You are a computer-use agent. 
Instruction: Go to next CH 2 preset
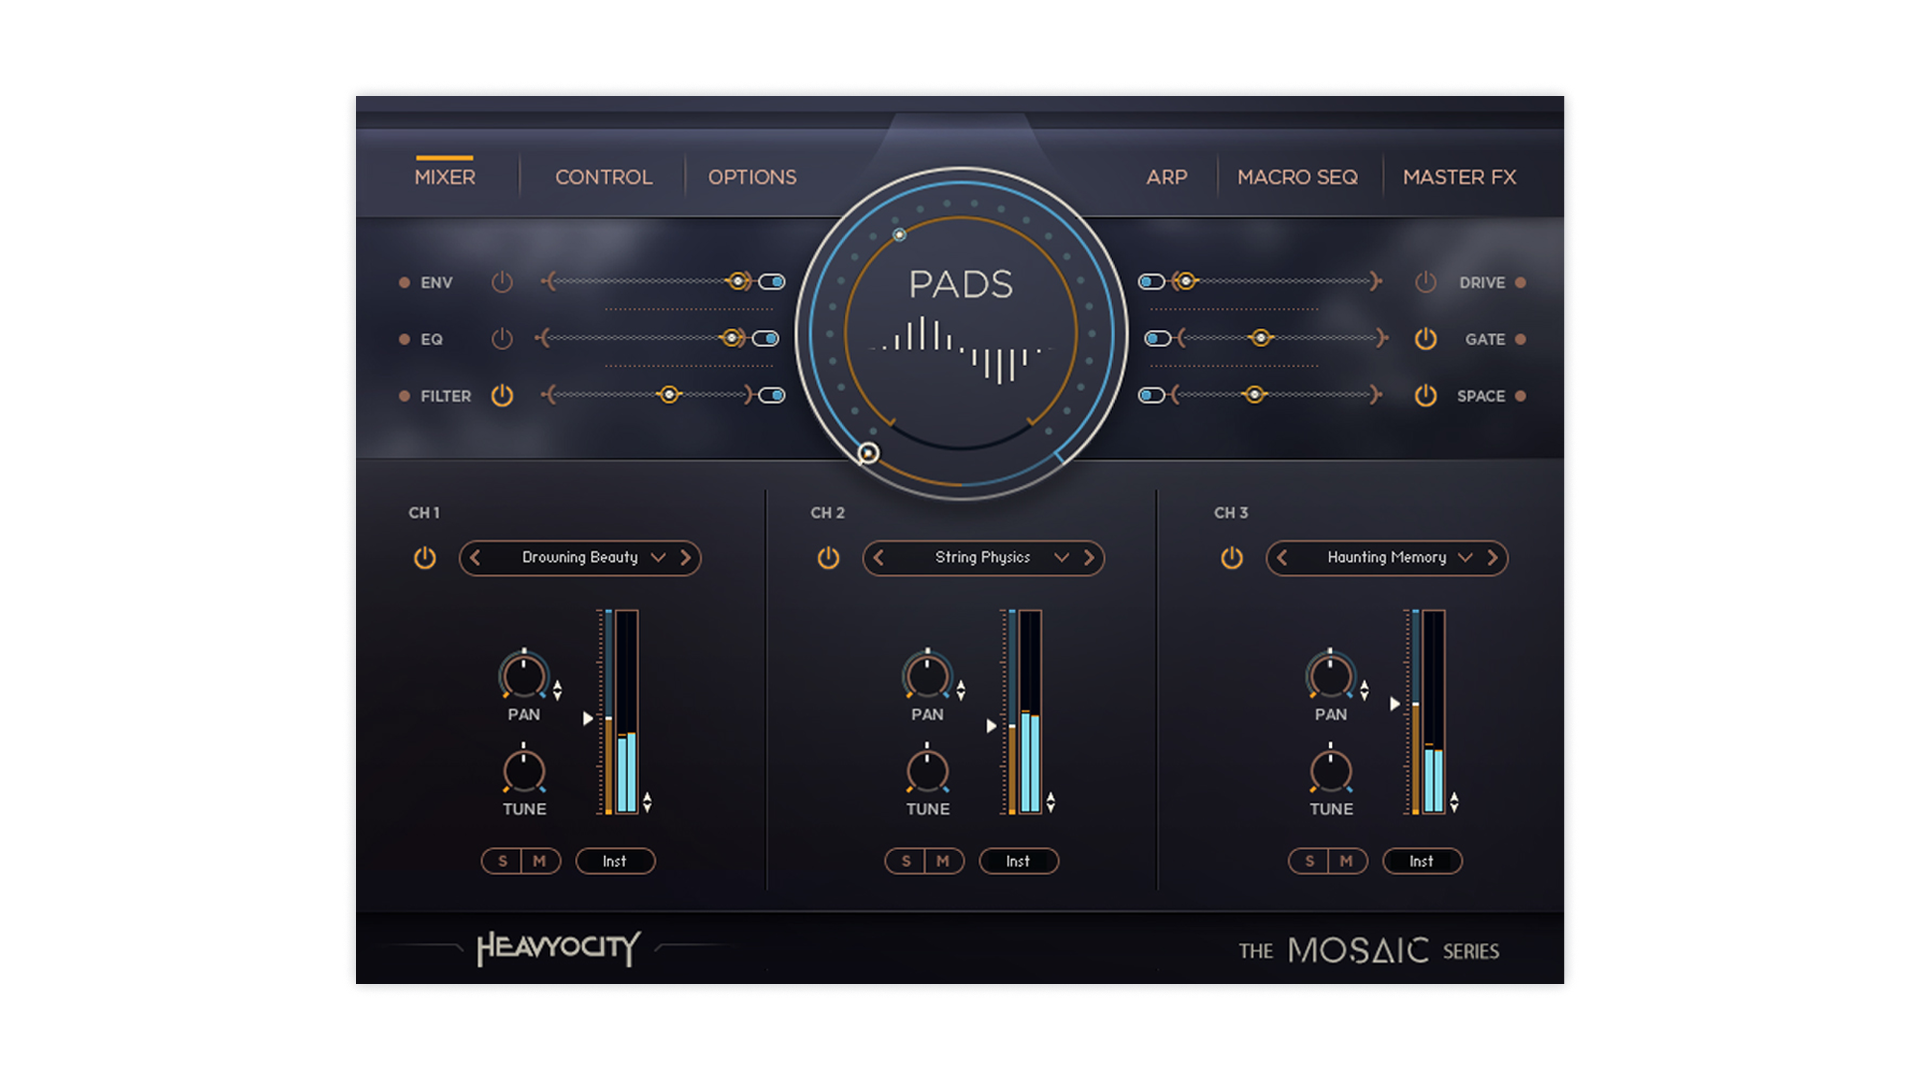(x=1089, y=558)
